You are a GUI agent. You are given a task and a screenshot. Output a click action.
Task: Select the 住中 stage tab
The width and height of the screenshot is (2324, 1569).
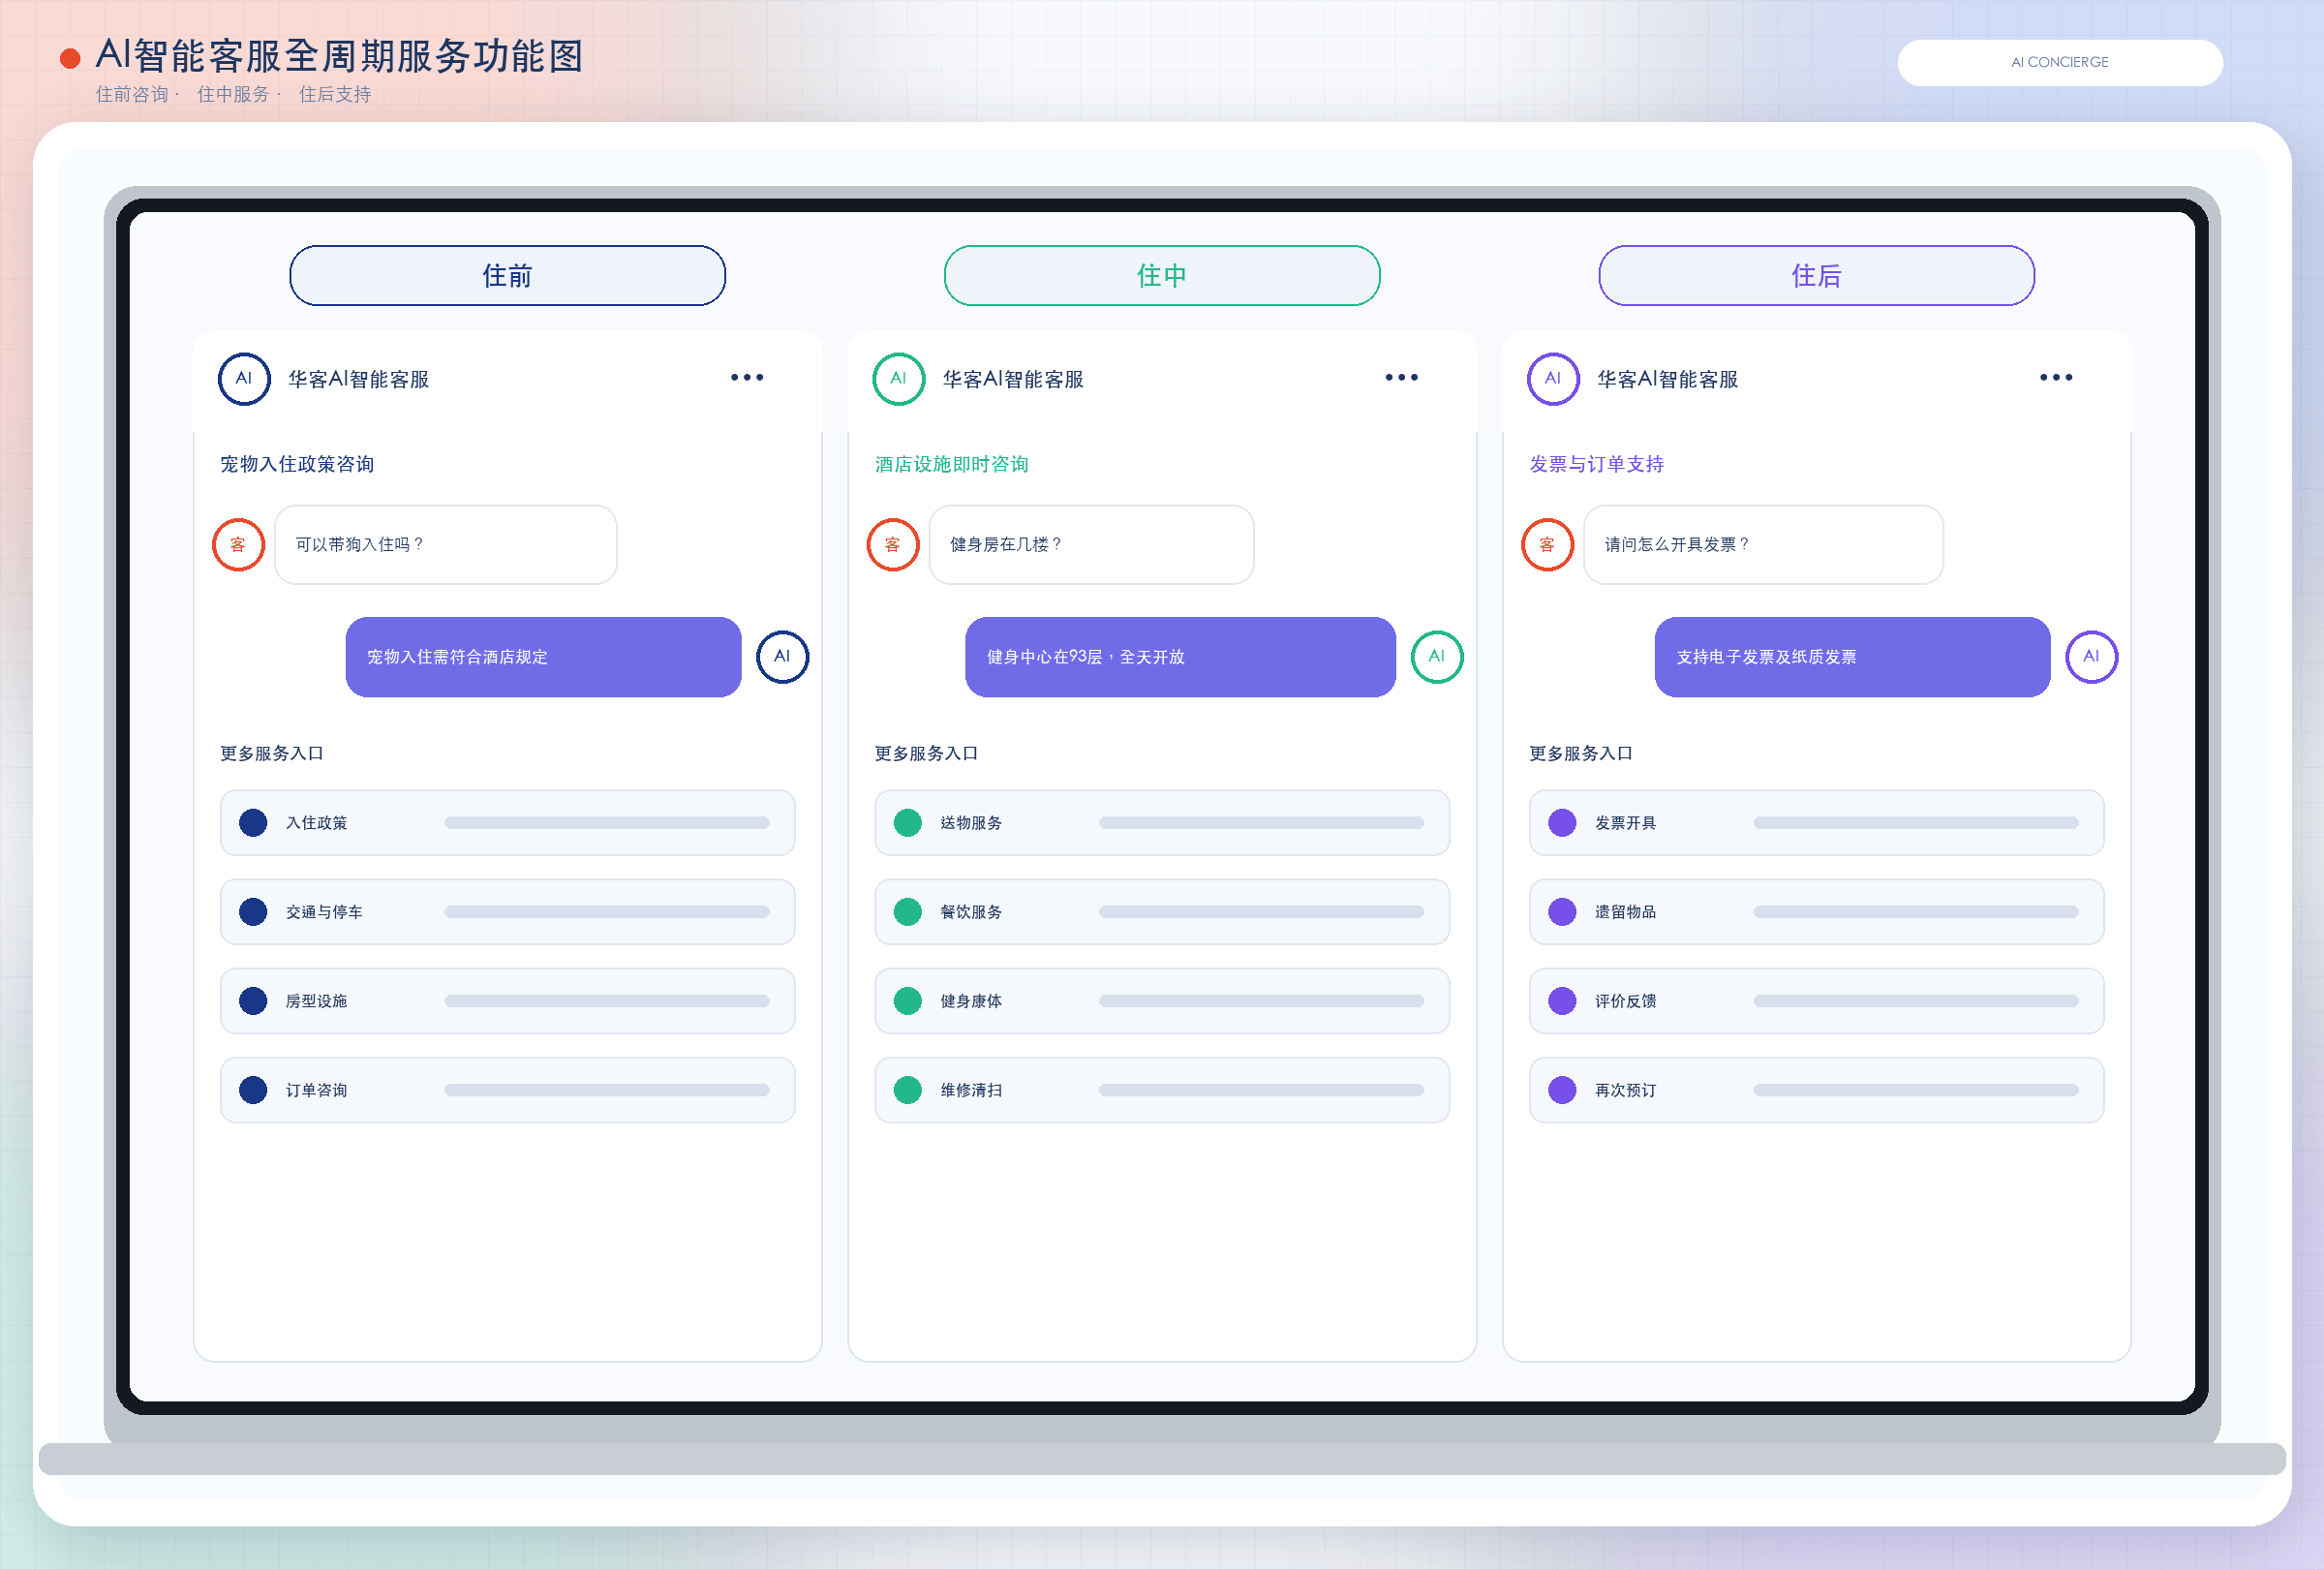click(1162, 276)
